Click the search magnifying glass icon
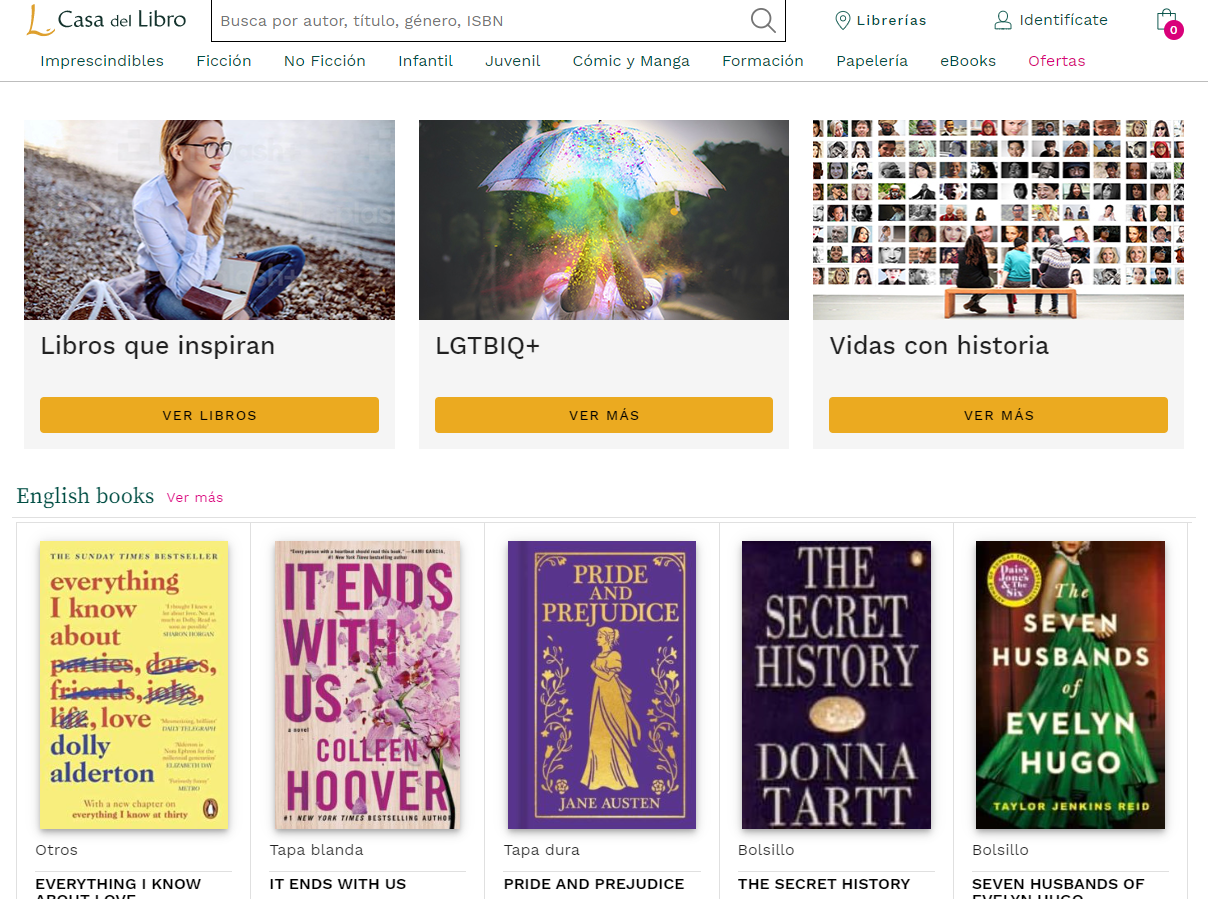 point(763,20)
